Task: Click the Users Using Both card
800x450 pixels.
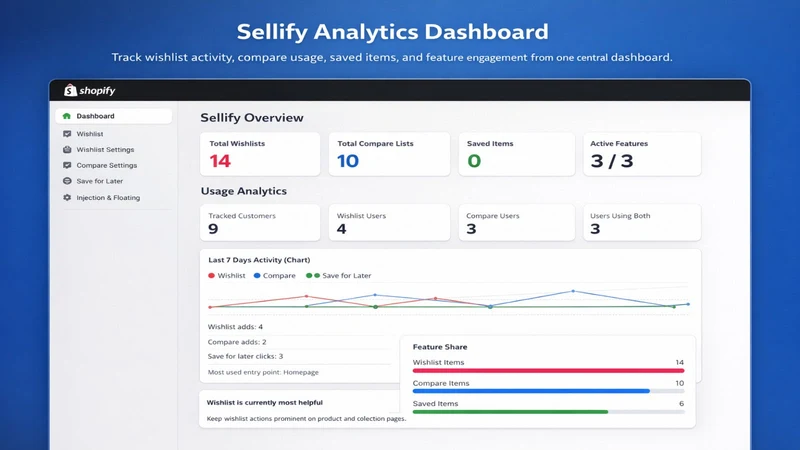Action: pyautogui.click(x=642, y=222)
